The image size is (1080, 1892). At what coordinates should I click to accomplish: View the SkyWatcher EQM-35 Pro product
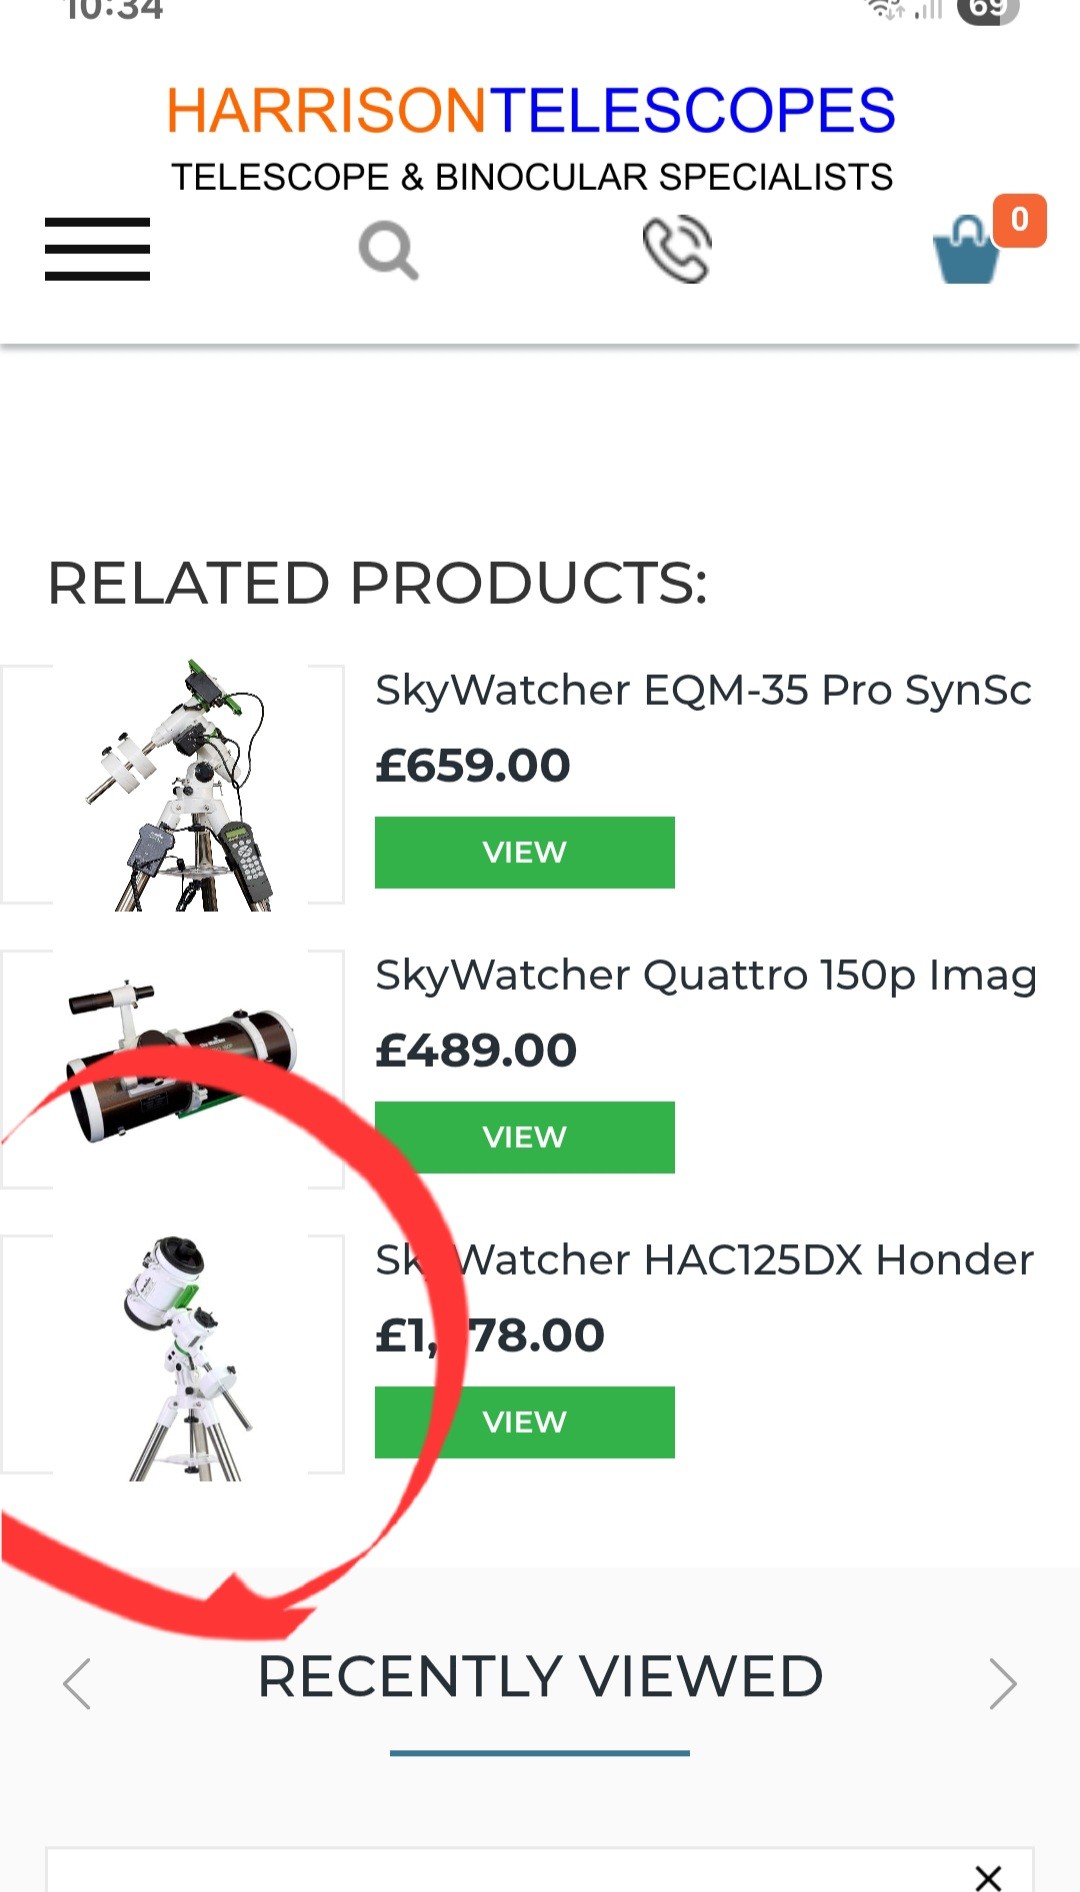[x=525, y=852]
